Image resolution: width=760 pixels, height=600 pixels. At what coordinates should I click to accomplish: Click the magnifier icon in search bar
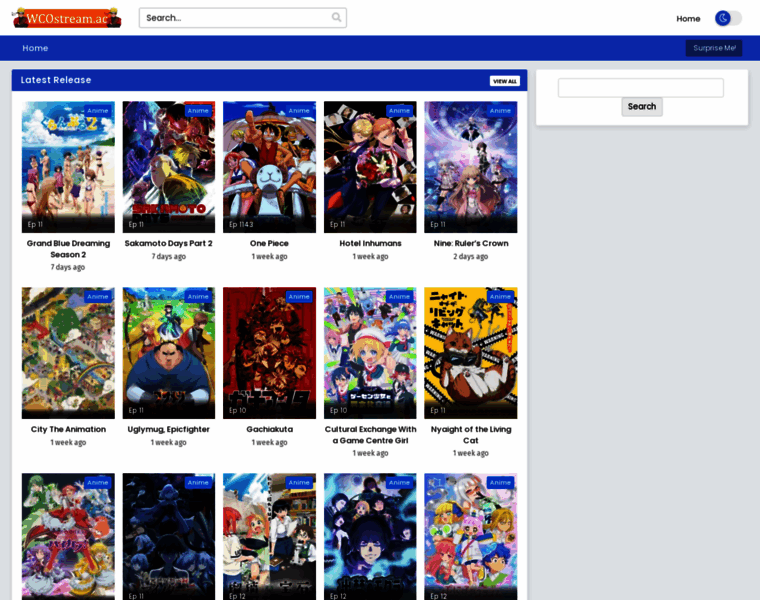336,18
